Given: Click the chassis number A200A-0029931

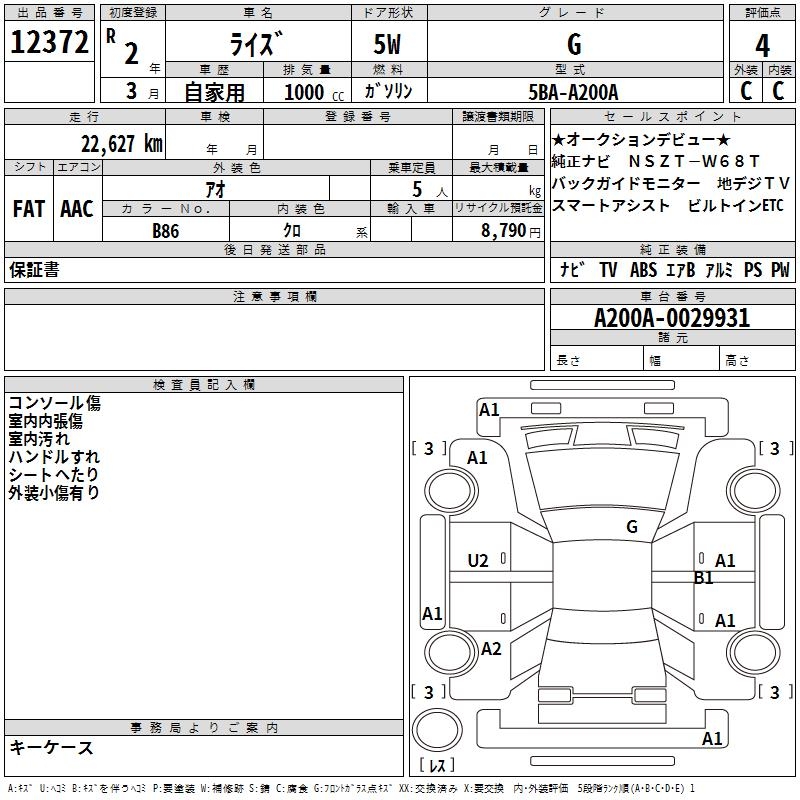Looking at the screenshot, I should [671, 319].
